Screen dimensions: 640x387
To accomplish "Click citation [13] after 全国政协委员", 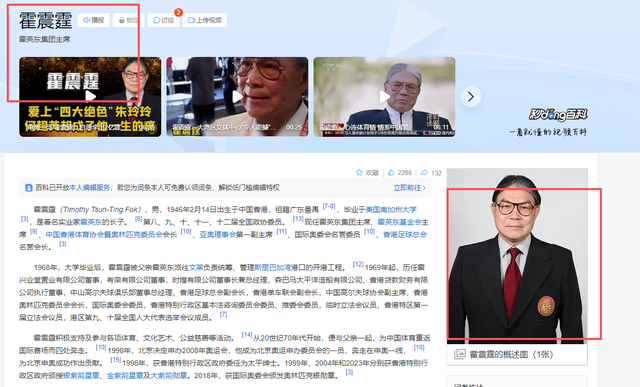I will tap(298, 219).
